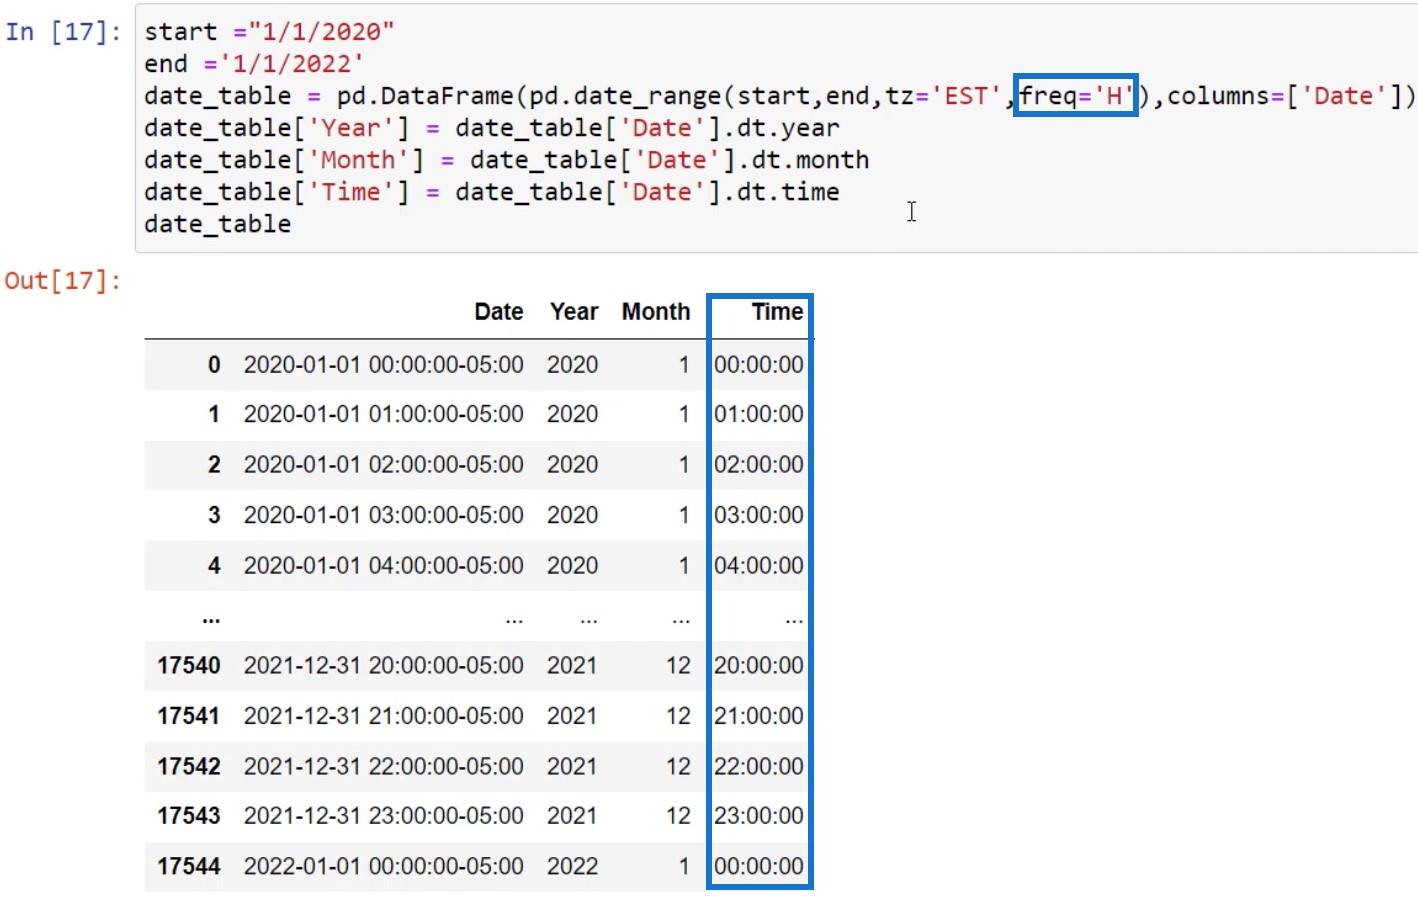Click Time cell 00:00:00 in row 17544

[x=759, y=867]
